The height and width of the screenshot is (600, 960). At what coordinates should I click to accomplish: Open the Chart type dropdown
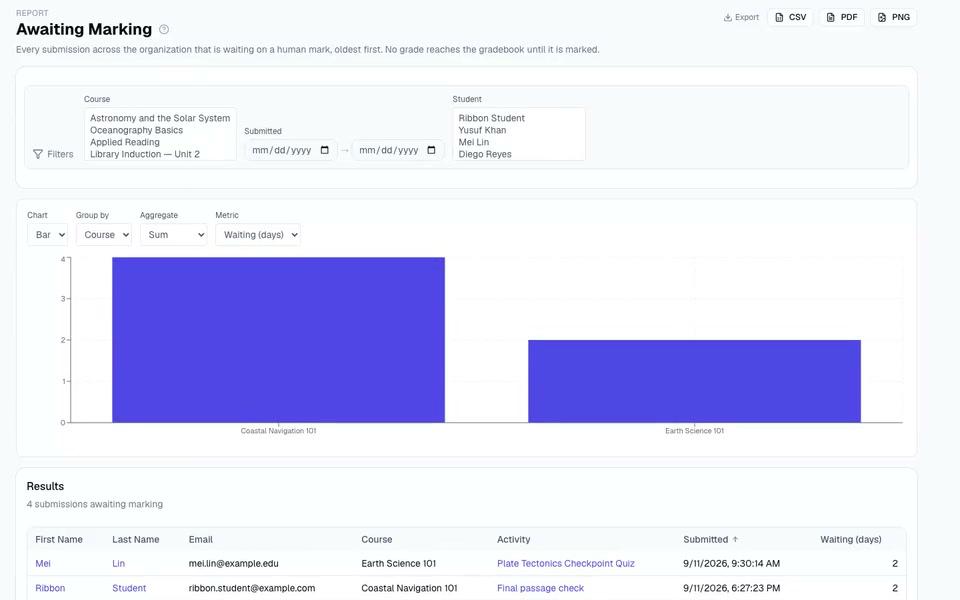coord(47,234)
